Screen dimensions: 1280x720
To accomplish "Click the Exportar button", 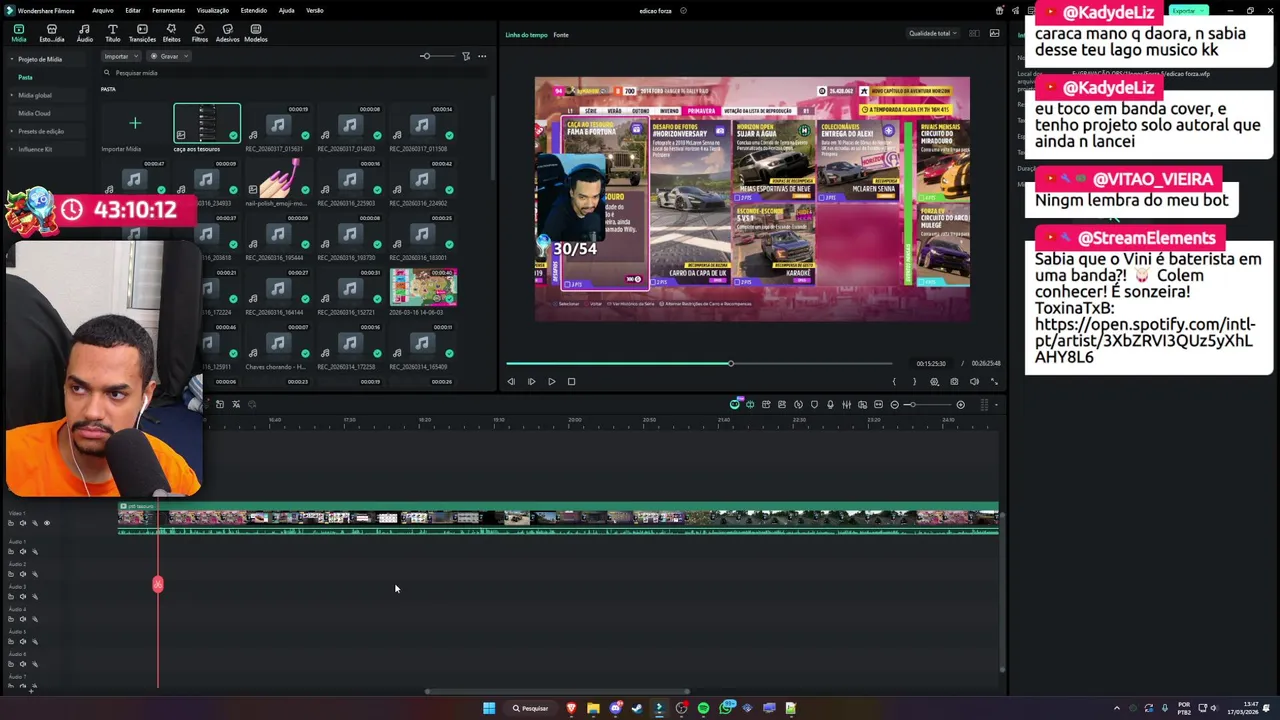I will click(1188, 10).
